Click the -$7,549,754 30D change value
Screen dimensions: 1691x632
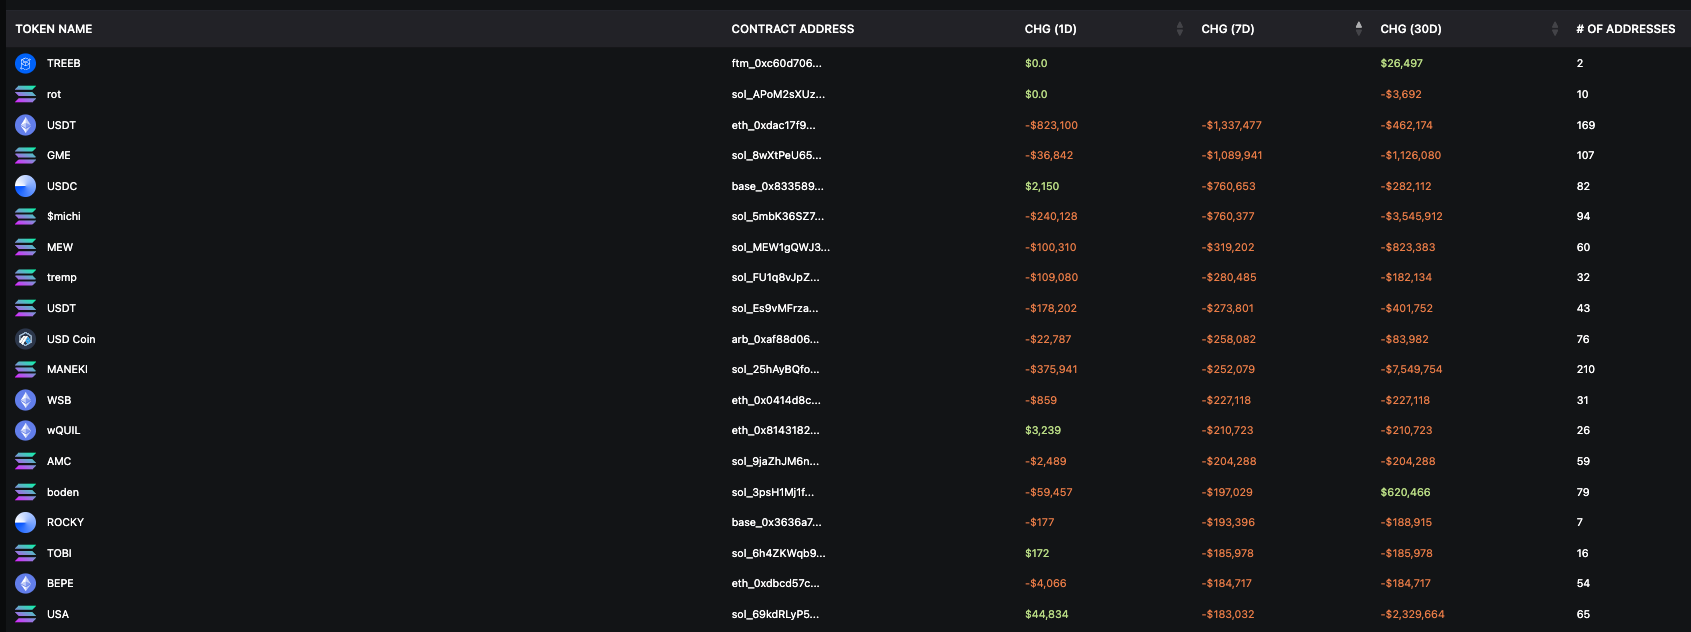pos(1411,369)
